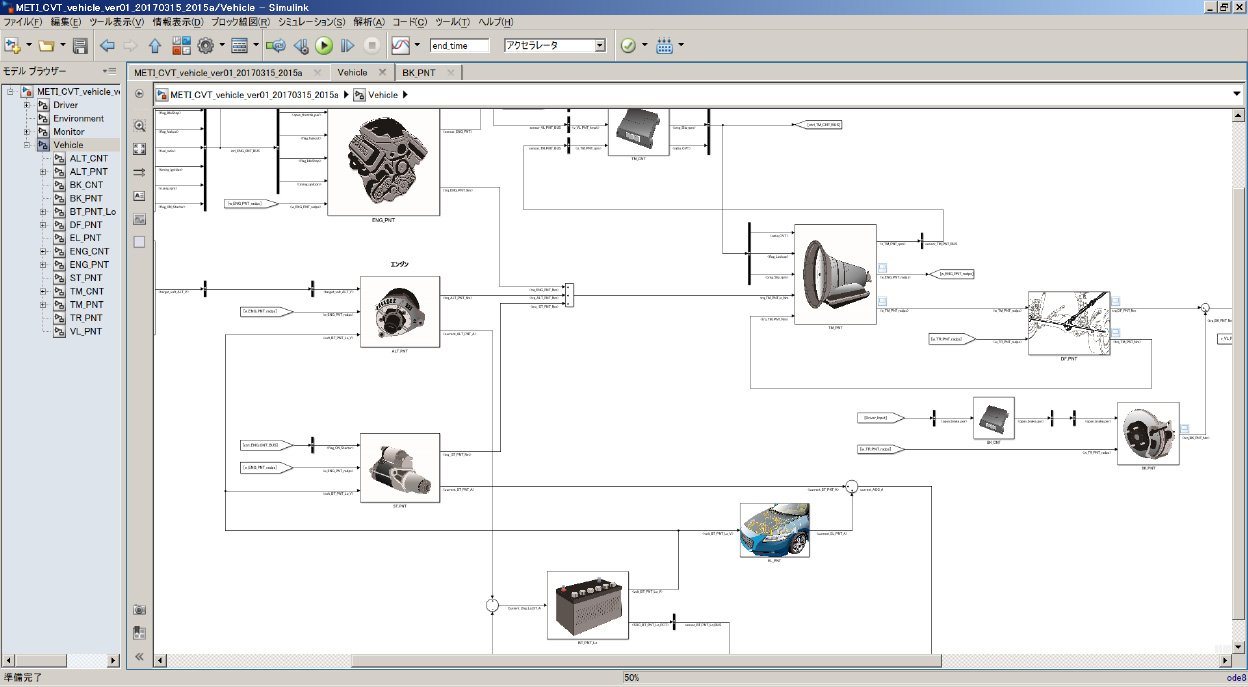Select the Zoom tool in palette
This screenshot has height=687, width=1248.
point(140,126)
